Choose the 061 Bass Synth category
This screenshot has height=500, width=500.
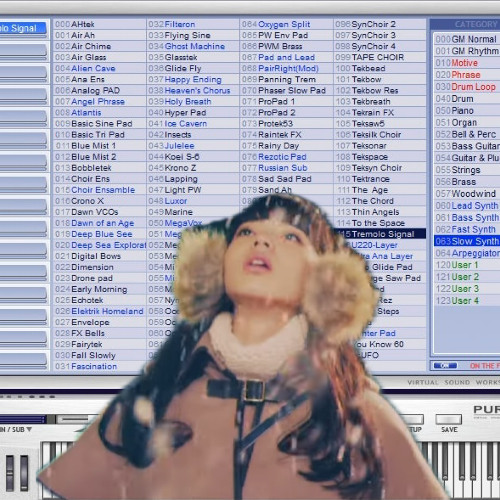467,218
